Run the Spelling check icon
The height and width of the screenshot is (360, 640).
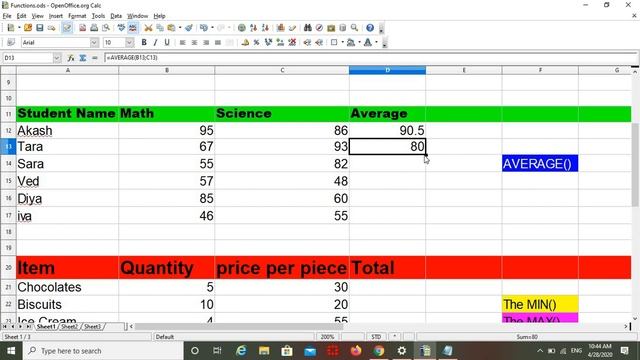click(x=121, y=28)
